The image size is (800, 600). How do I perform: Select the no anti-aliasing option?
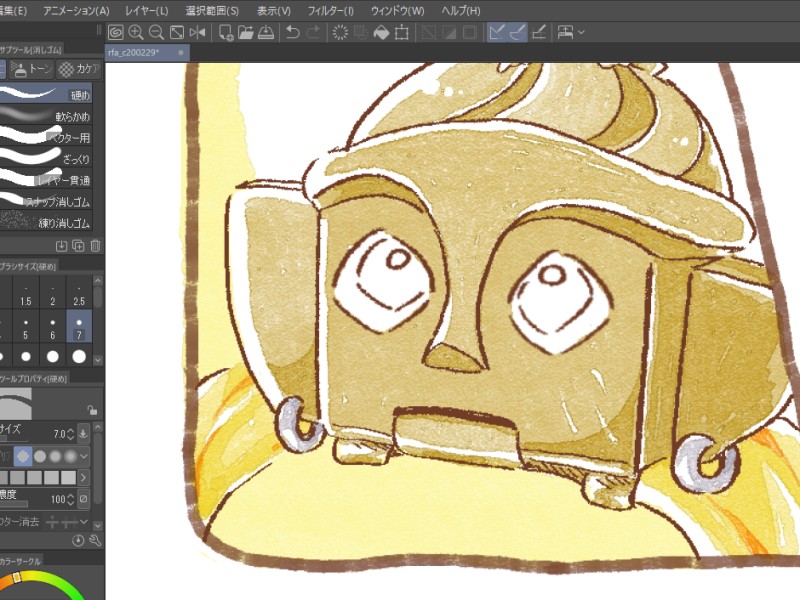[x=23, y=456]
